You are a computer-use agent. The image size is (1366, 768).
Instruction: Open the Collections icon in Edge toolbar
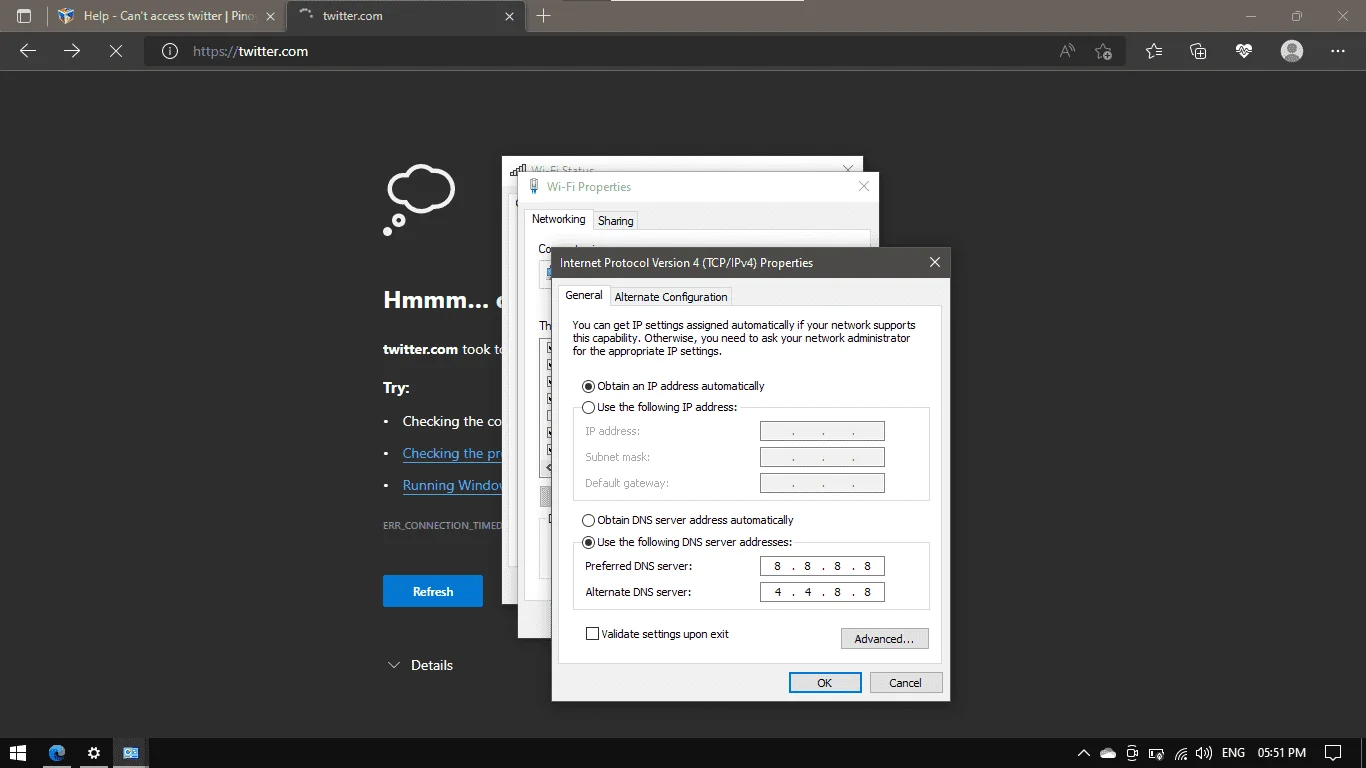click(x=1198, y=51)
